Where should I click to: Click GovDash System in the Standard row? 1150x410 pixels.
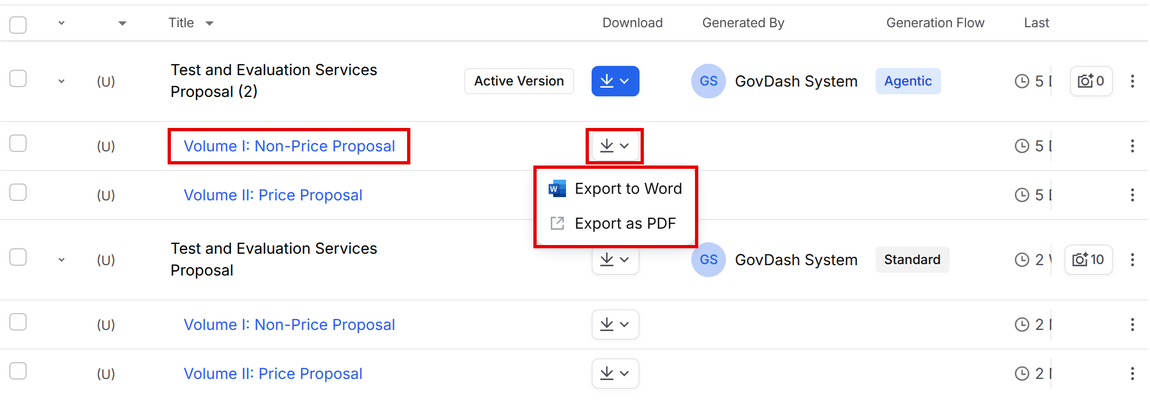point(796,260)
